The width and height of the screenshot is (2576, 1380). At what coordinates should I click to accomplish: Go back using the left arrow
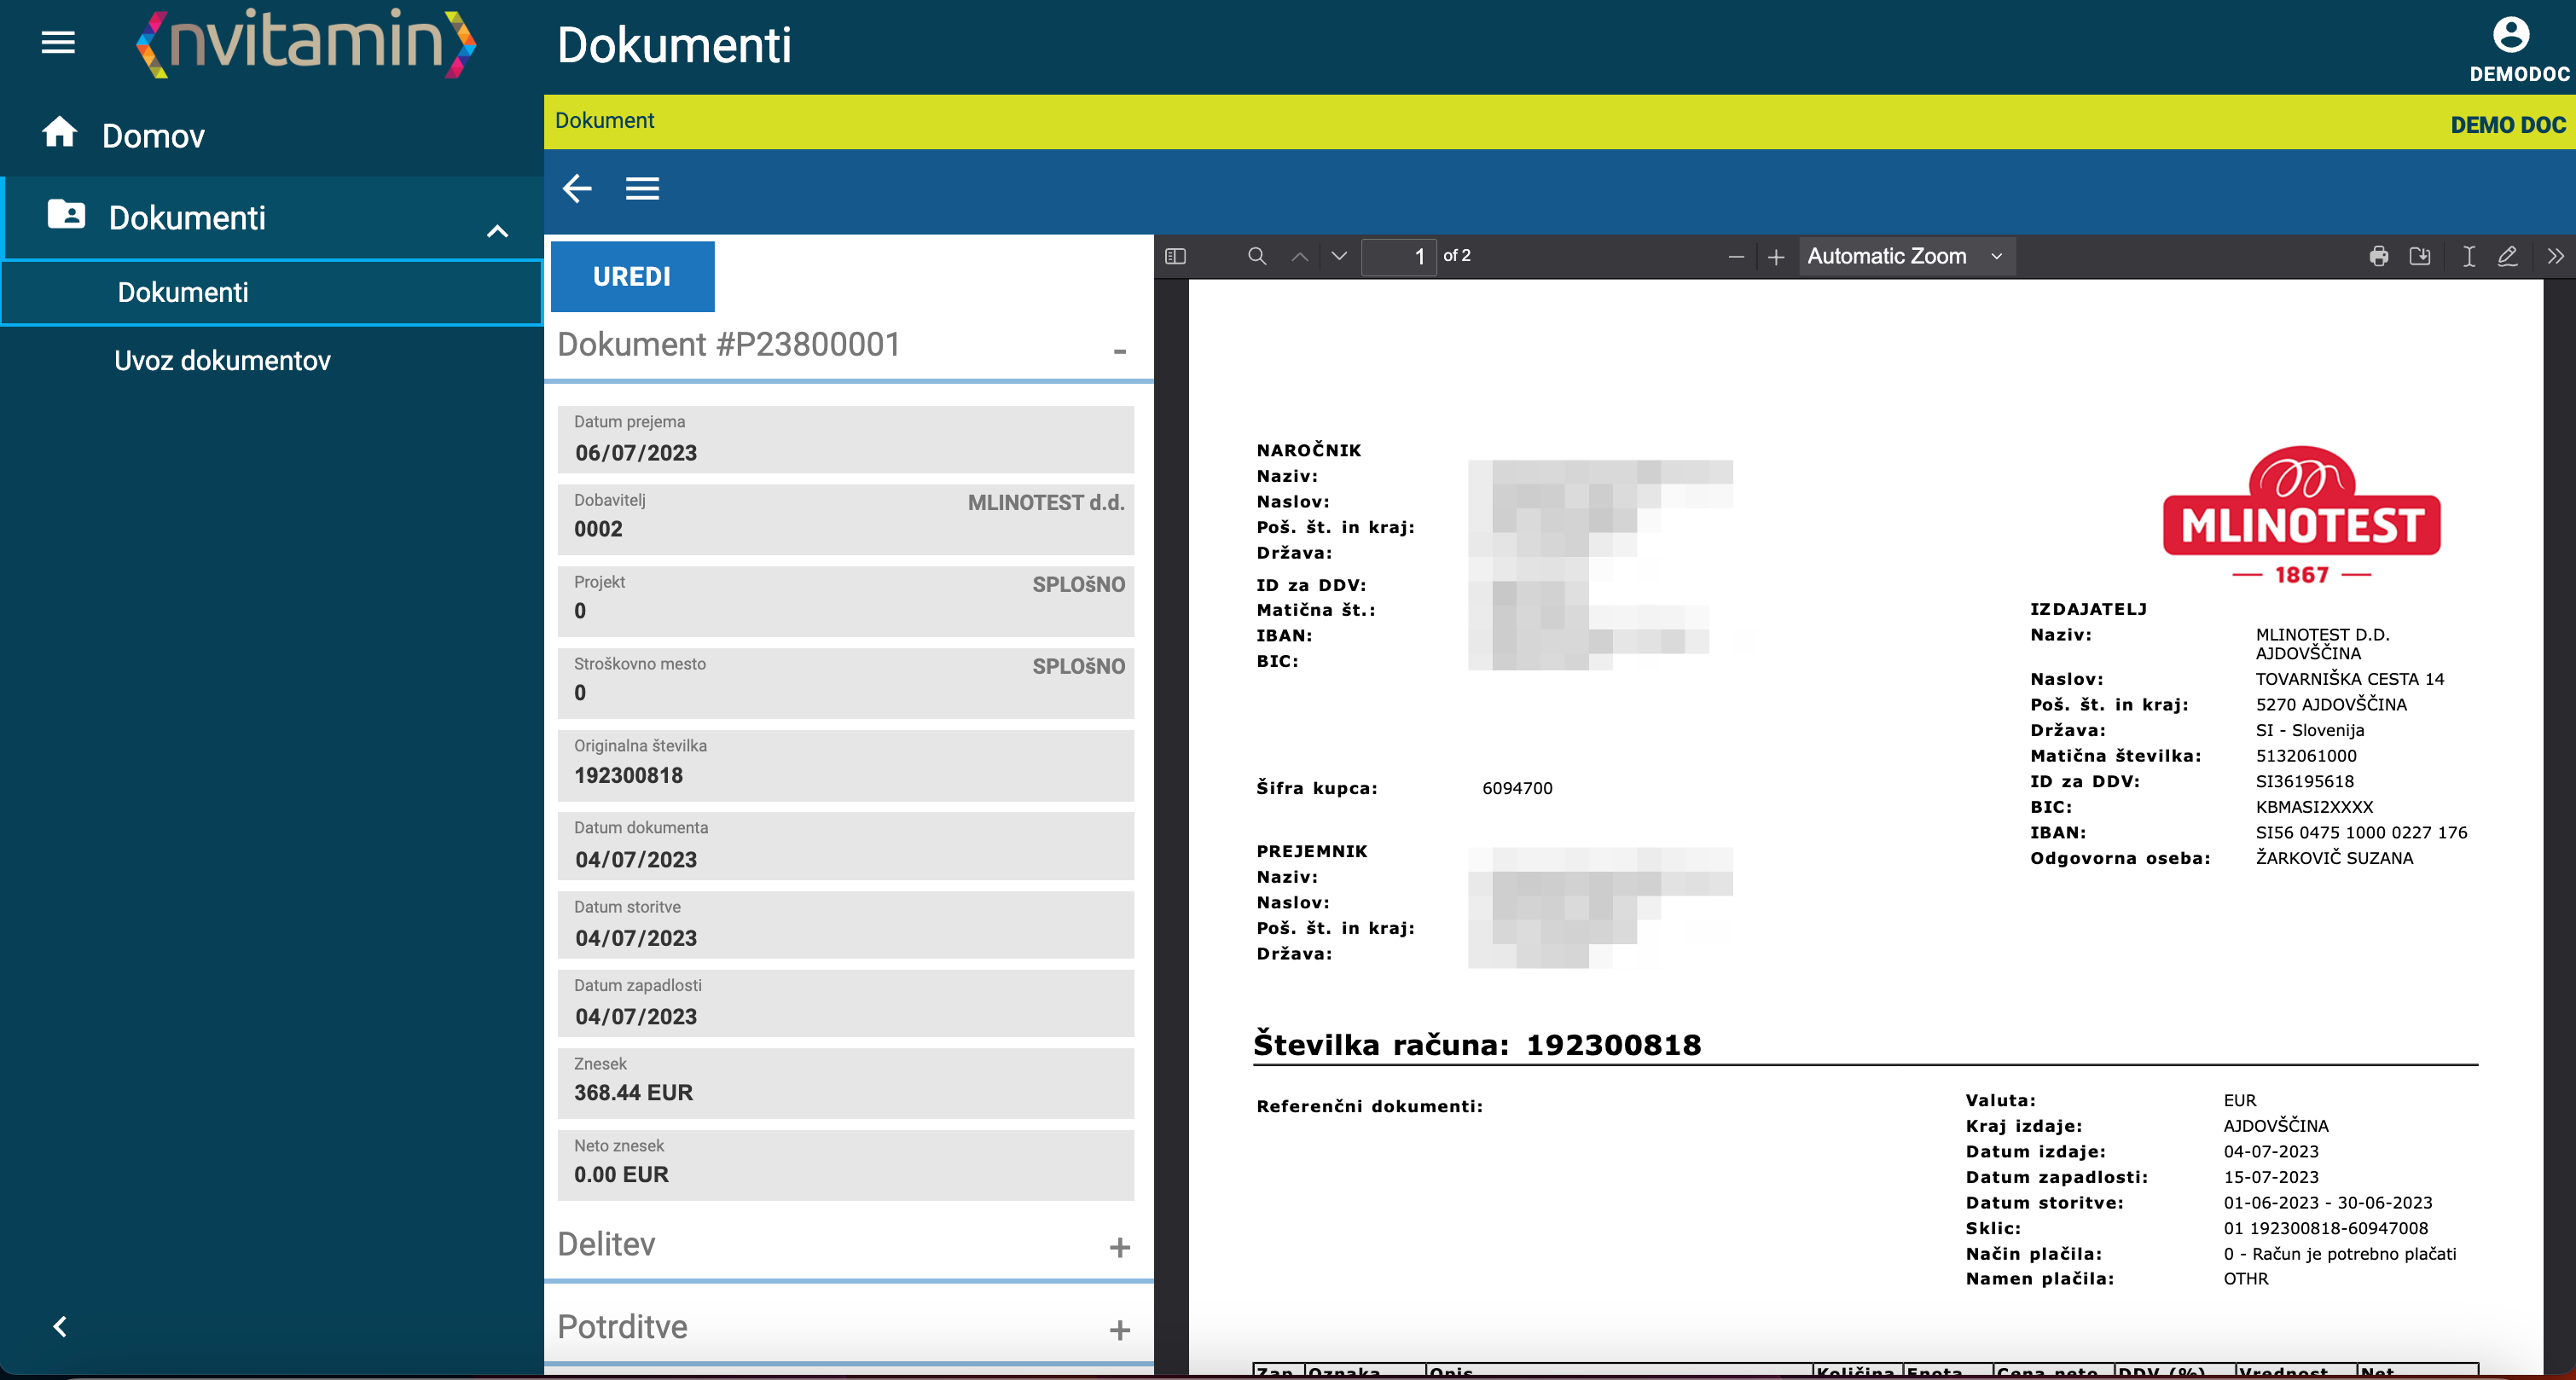click(x=577, y=188)
